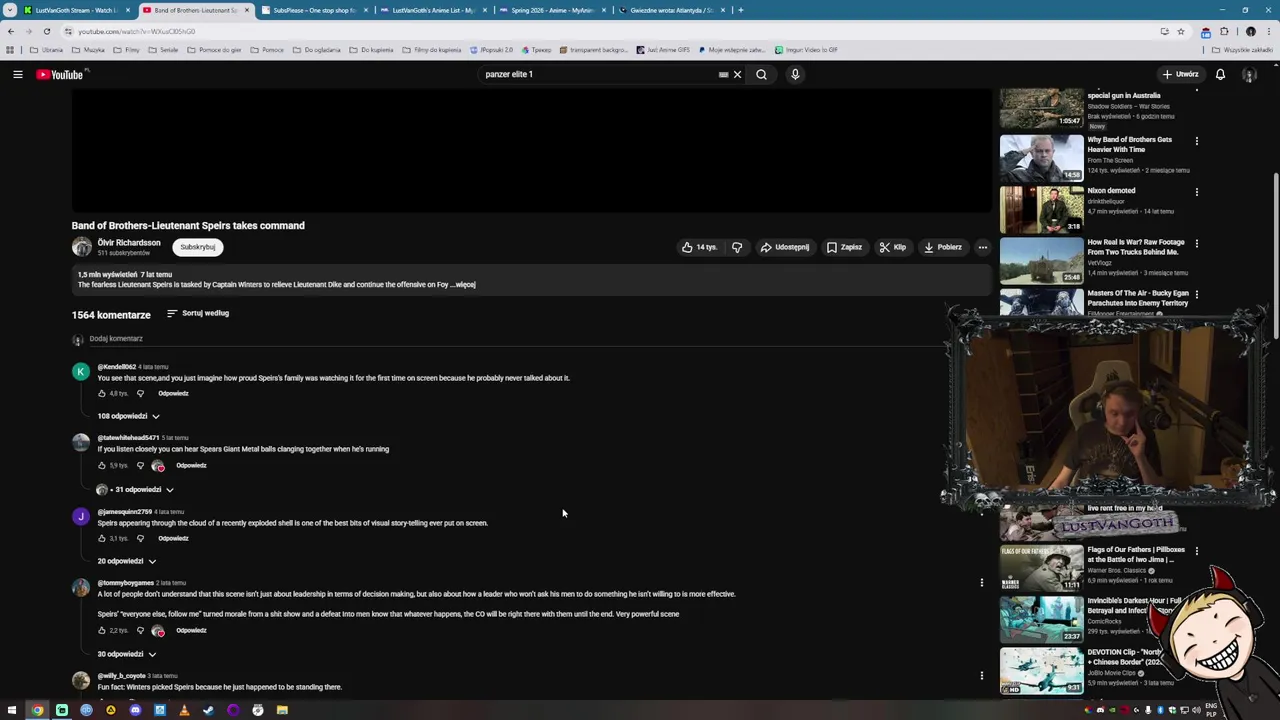Open 'Wszystkie zakładki' bookmarks folder
1280x720 pixels.
(x=1242, y=50)
